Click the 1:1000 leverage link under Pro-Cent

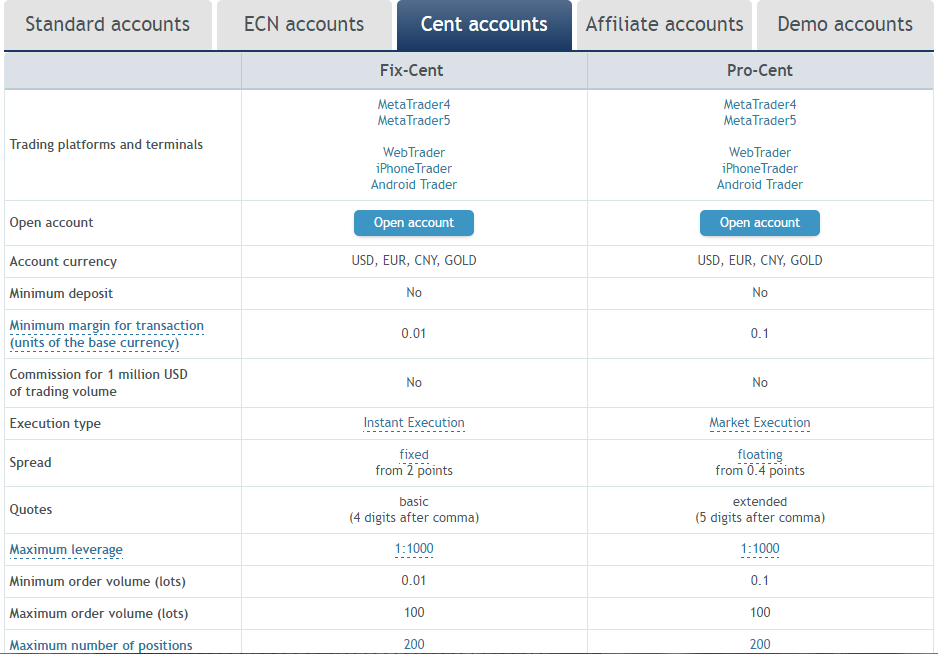click(760, 549)
